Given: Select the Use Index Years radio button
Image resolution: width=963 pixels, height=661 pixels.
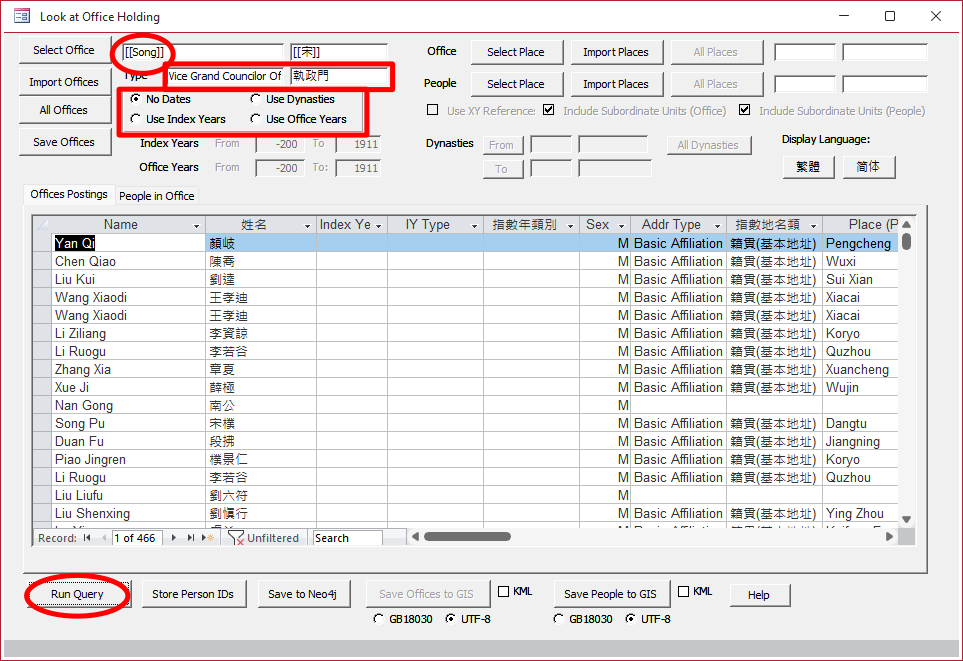Looking at the screenshot, I should pyautogui.click(x=136, y=119).
